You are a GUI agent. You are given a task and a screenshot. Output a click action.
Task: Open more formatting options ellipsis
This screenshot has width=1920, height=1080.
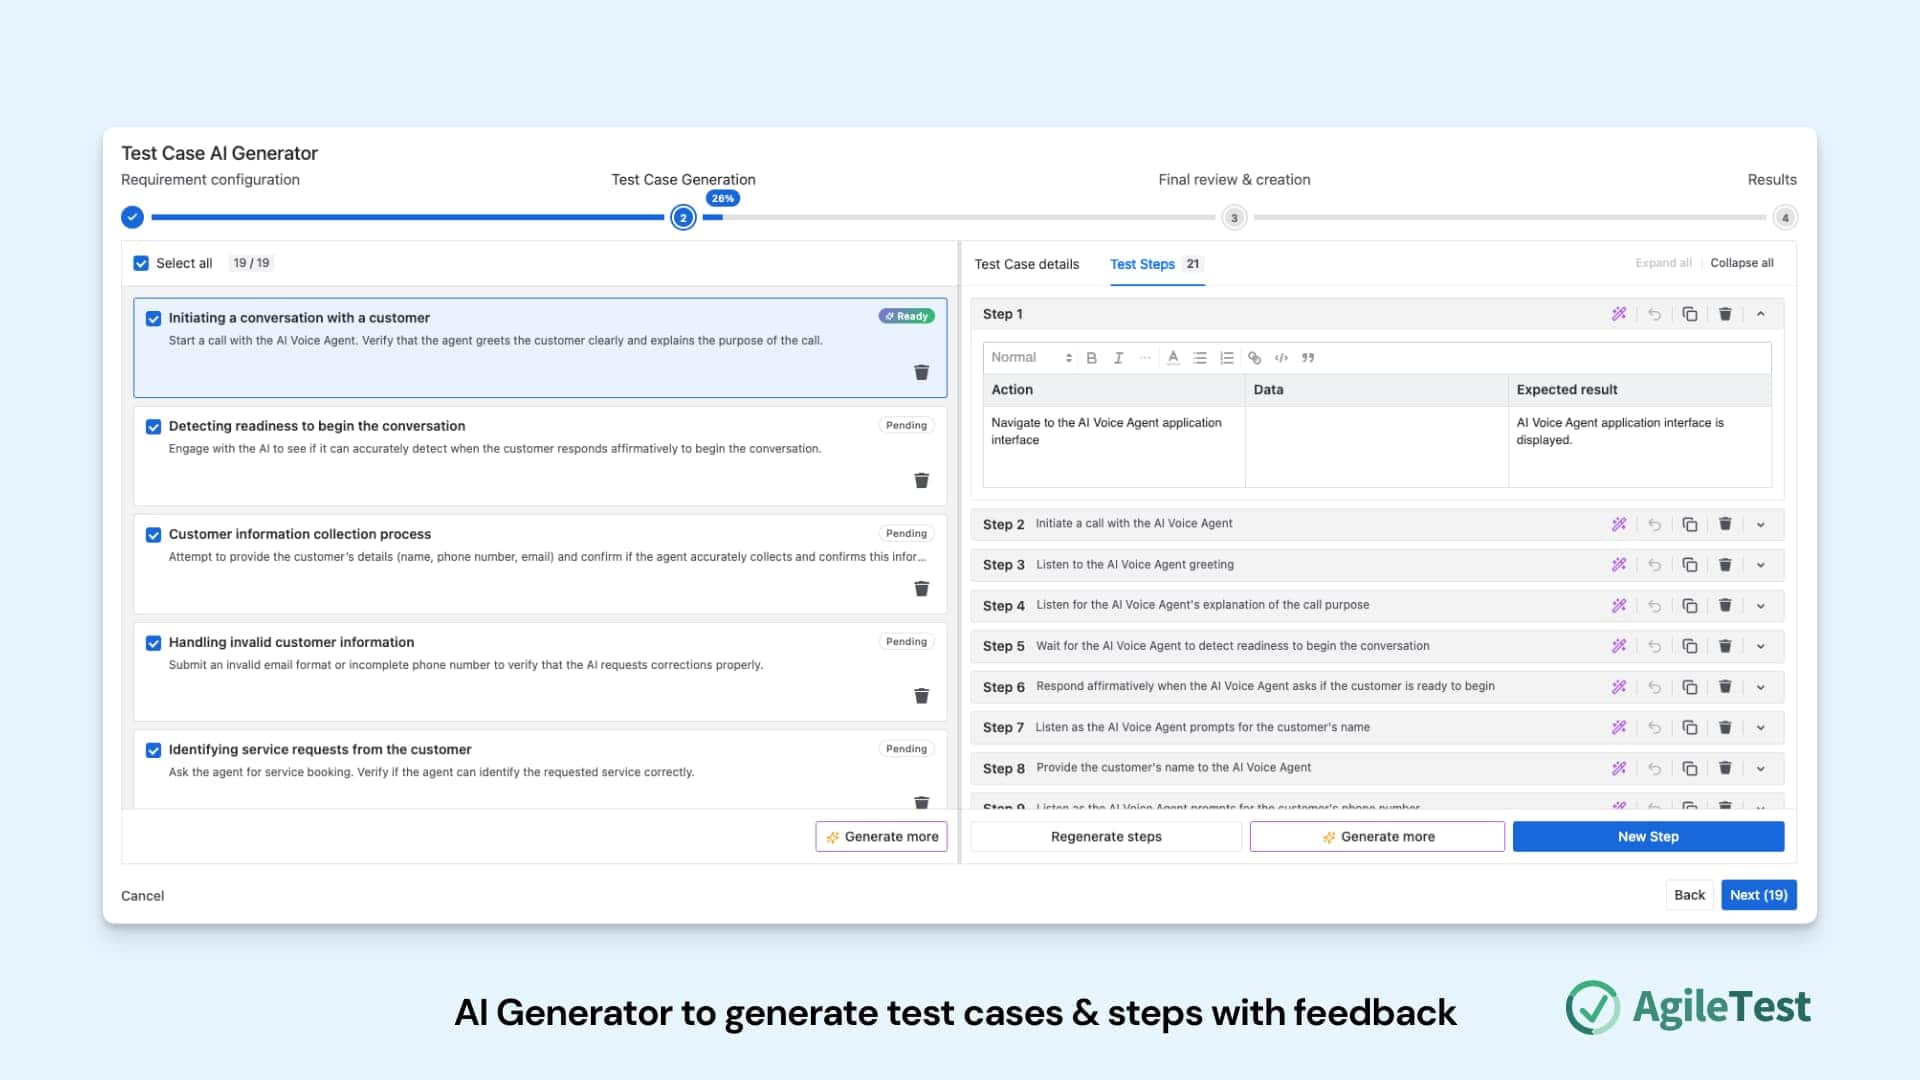pos(1145,358)
